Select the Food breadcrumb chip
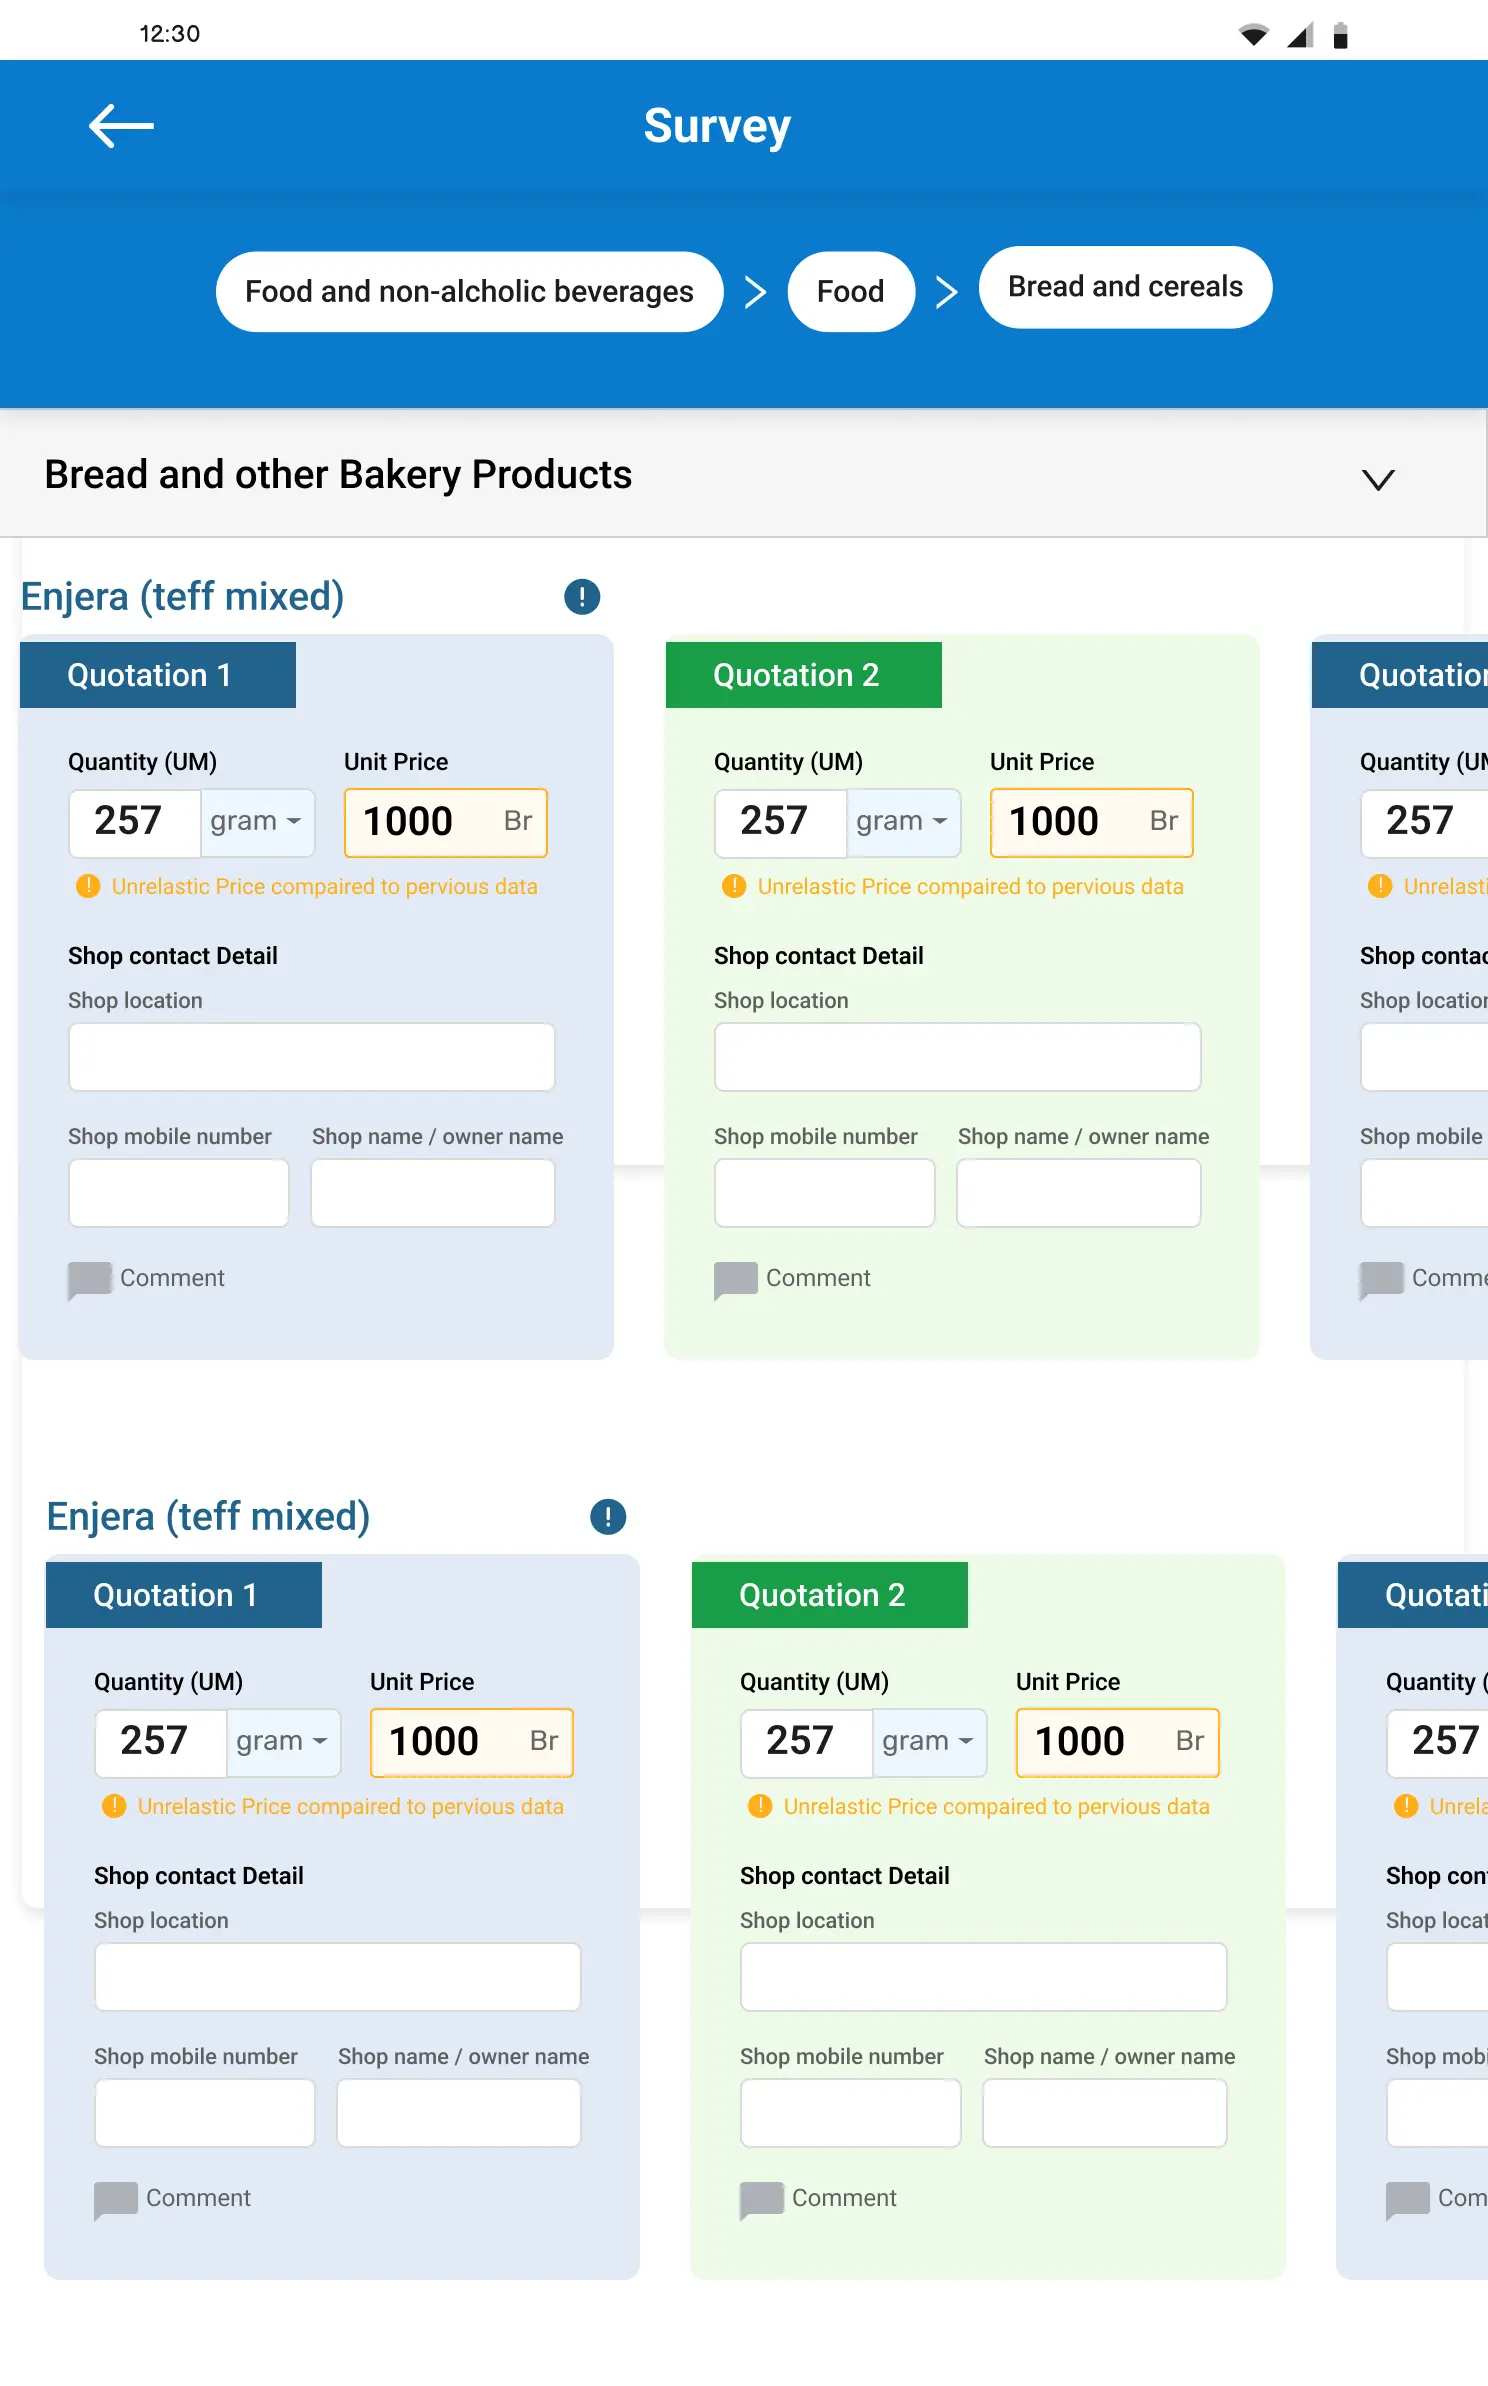The width and height of the screenshot is (1488, 2386). tap(851, 291)
